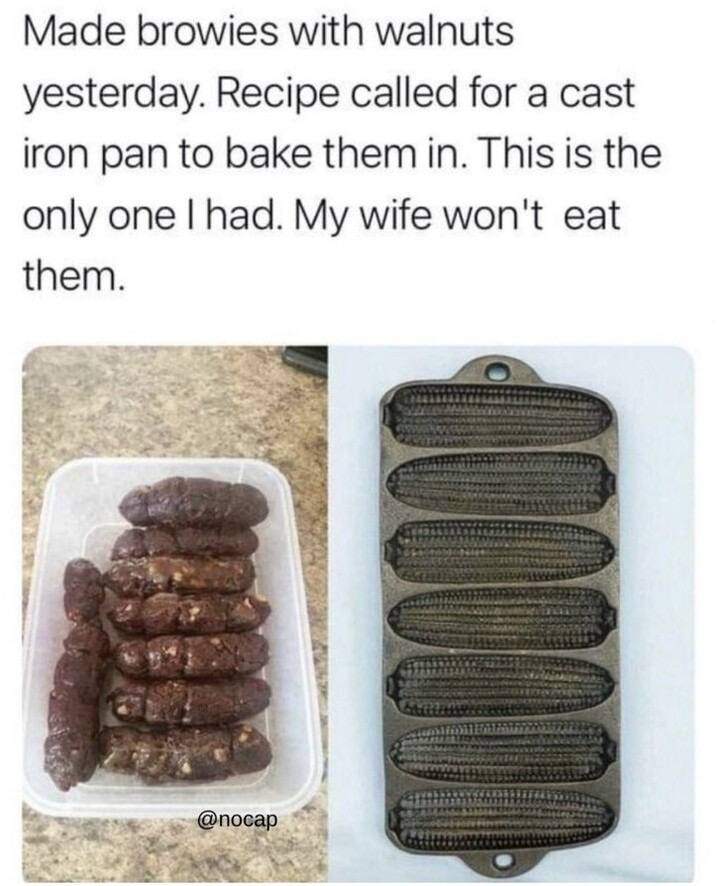Open the right photo of cast iron pan
This screenshot has width=722, height=886.
[511, 614]
